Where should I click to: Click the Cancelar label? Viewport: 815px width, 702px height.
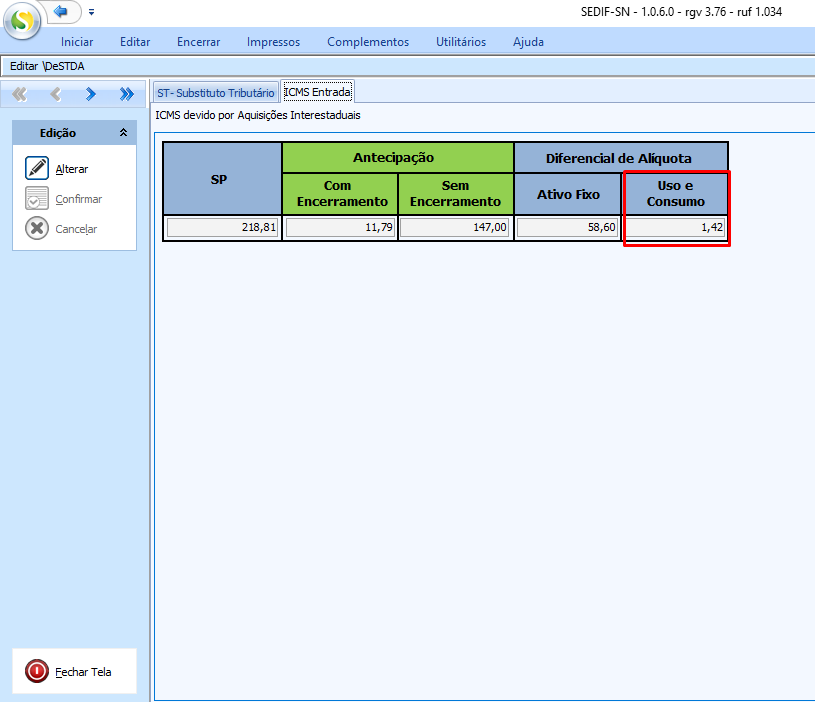[76, 229]
